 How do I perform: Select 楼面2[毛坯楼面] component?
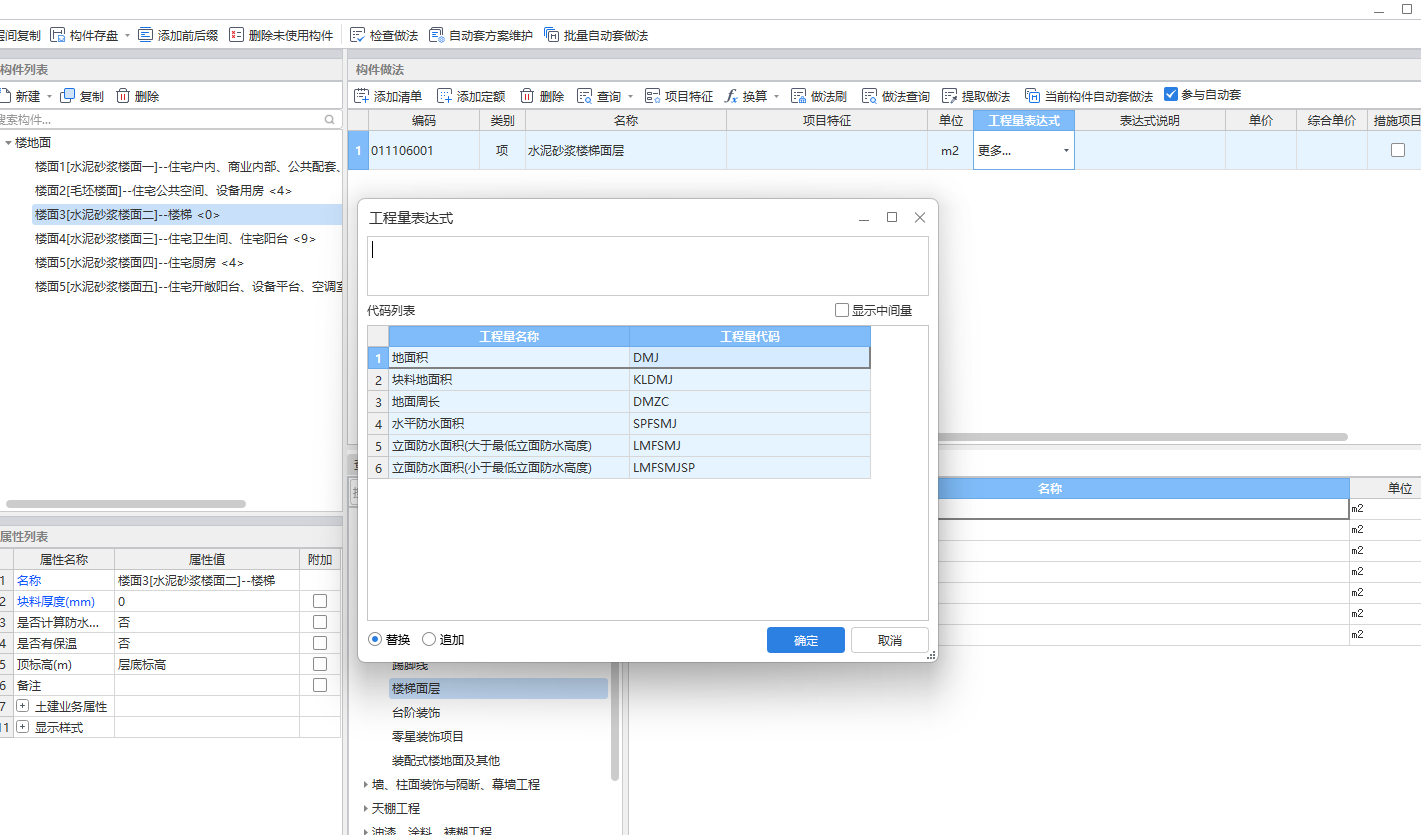coord(164,190)
